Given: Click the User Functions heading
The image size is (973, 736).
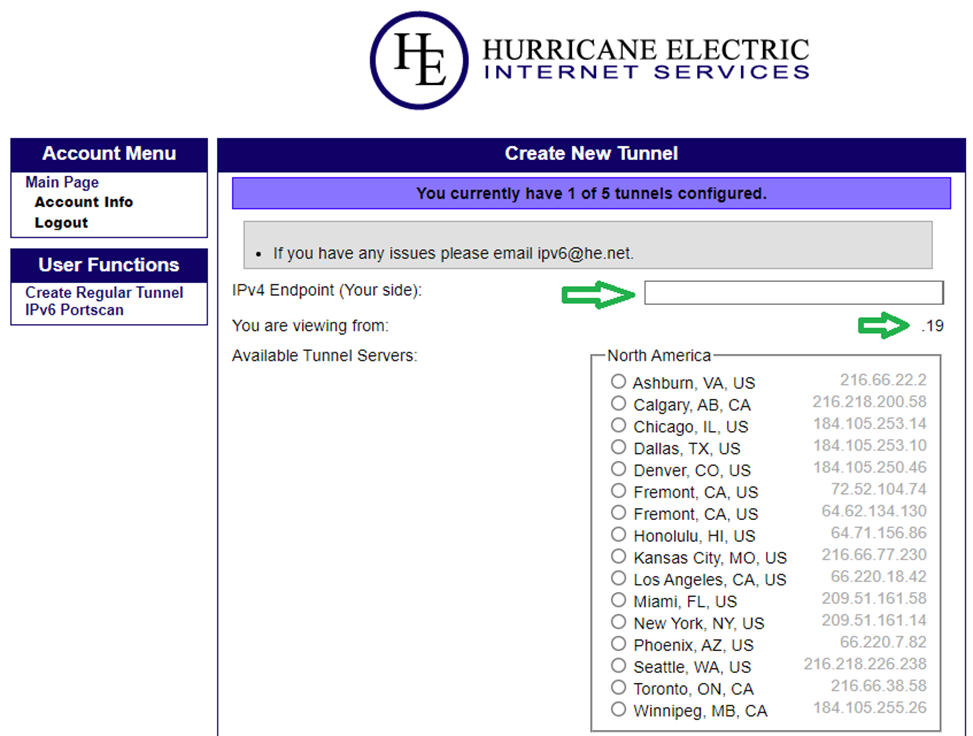Looking at the screenshot, I should (x=109, y=265).
